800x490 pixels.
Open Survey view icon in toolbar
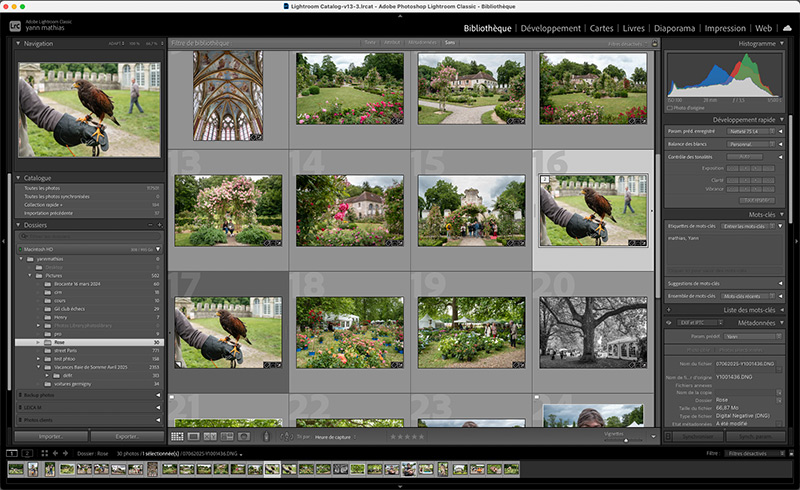pos(227,436)
